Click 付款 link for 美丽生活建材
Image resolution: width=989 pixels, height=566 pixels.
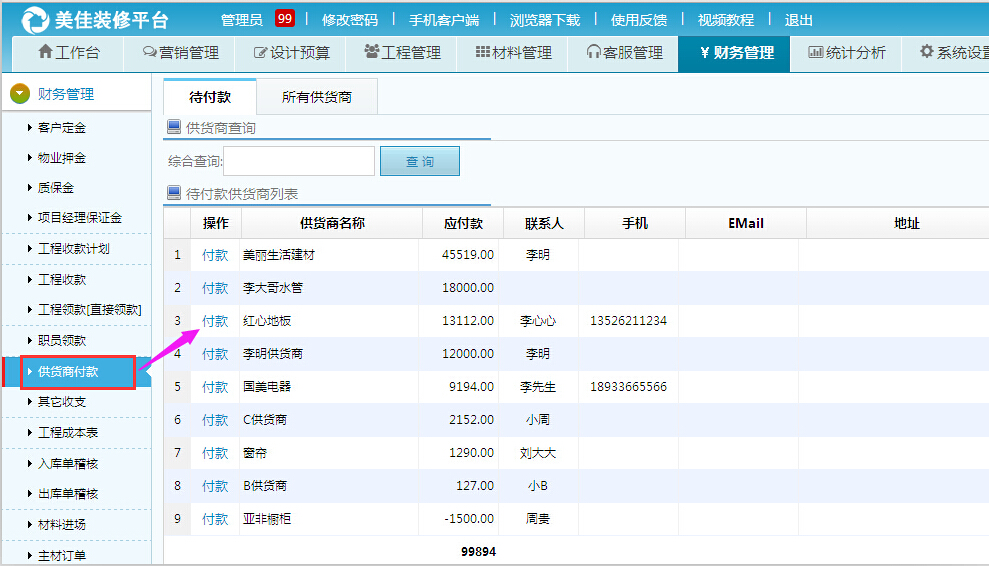pos(215,255)
